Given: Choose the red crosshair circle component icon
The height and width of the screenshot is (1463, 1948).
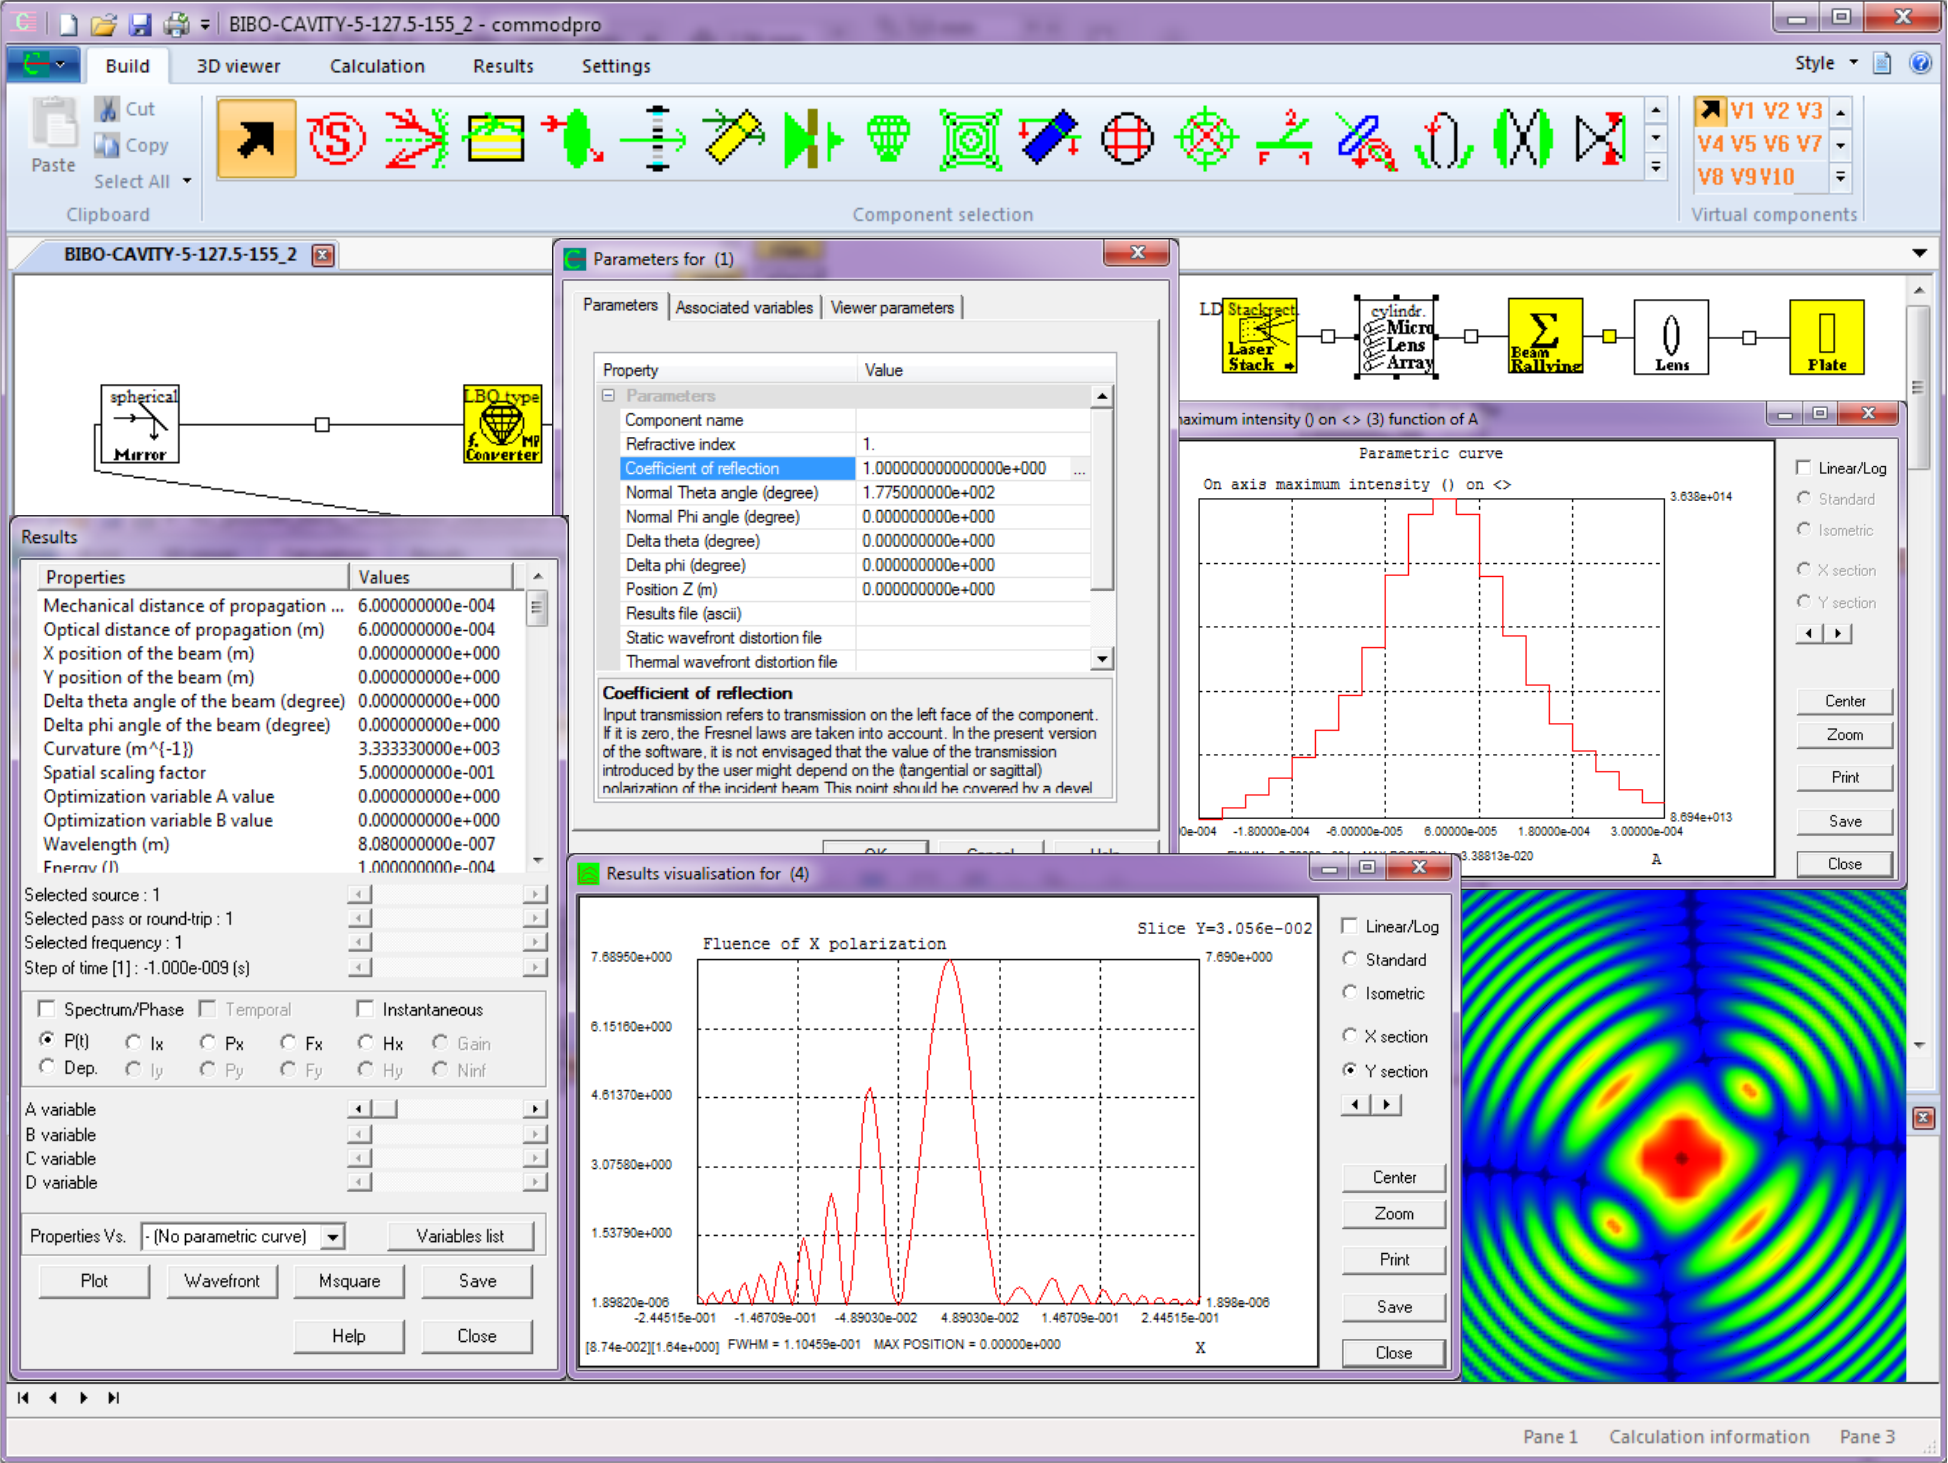Looking at the screenshot, I should [1127, 139].
